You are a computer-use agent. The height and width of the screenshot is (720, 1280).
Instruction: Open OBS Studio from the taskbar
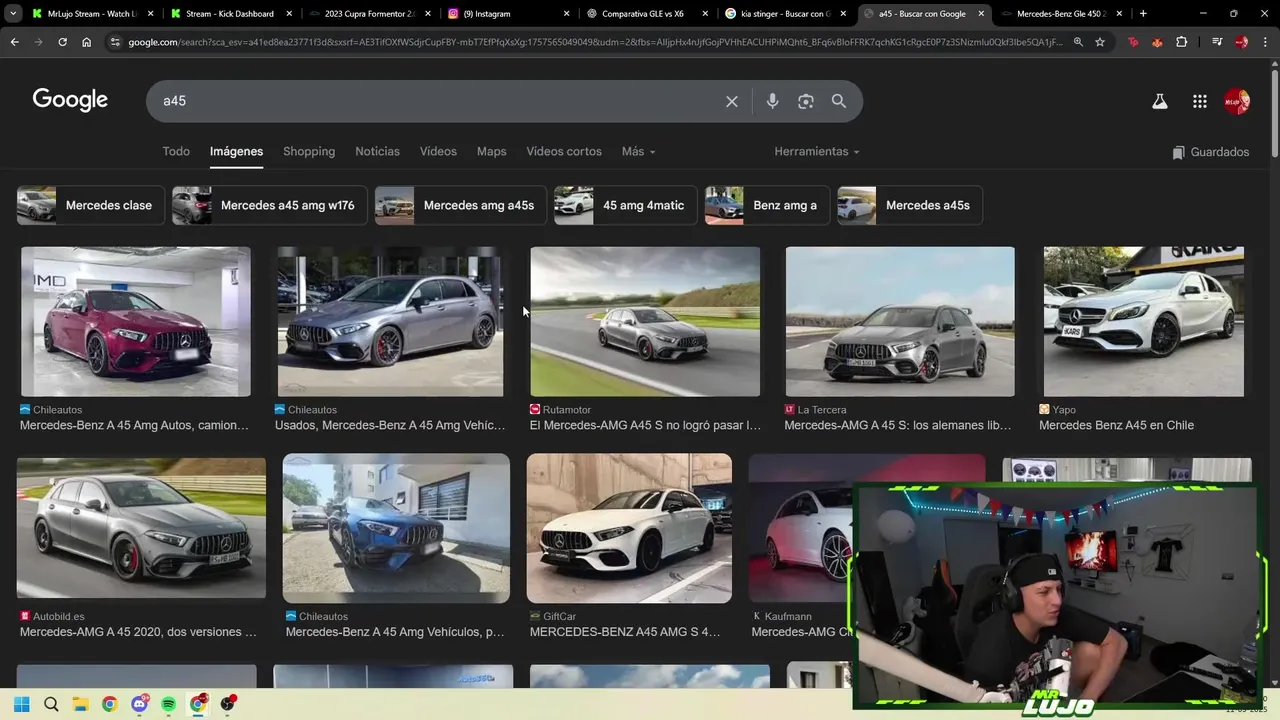click(x=228, y=704)
